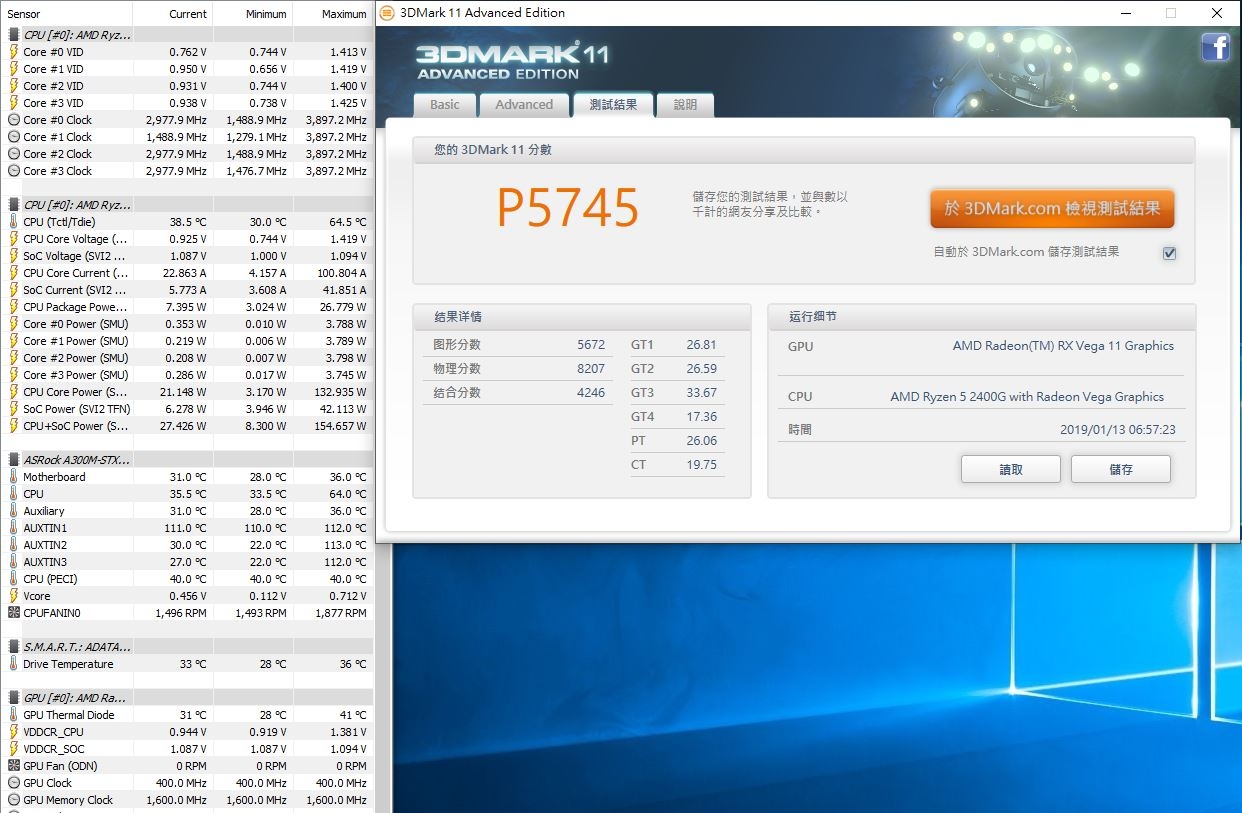This screenshot has height=813, width=1242.
Task: Click the 讀取 button
Action: coord(1011,470)
